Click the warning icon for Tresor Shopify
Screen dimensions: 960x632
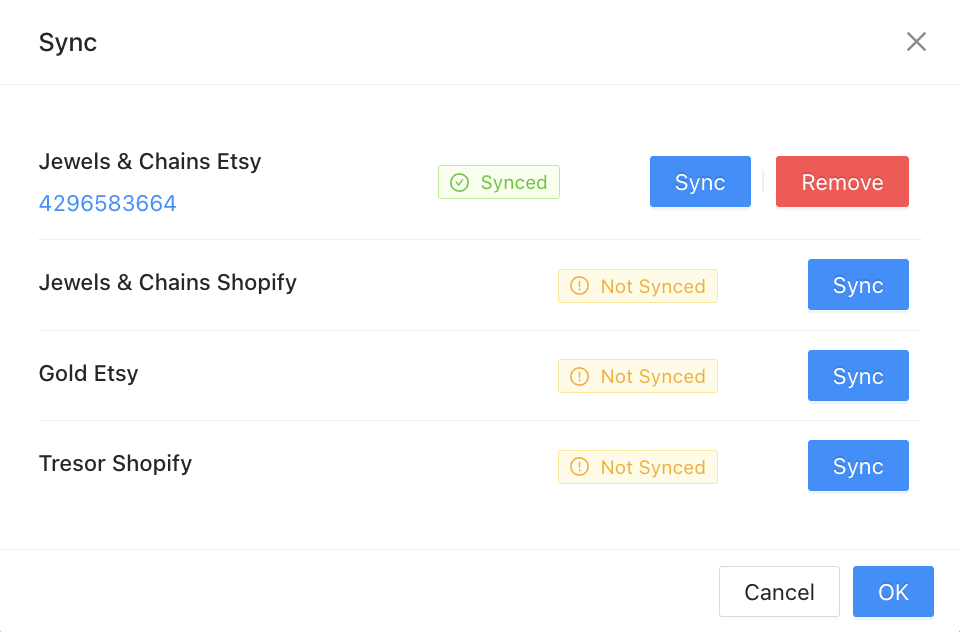[x=579, y=467]
